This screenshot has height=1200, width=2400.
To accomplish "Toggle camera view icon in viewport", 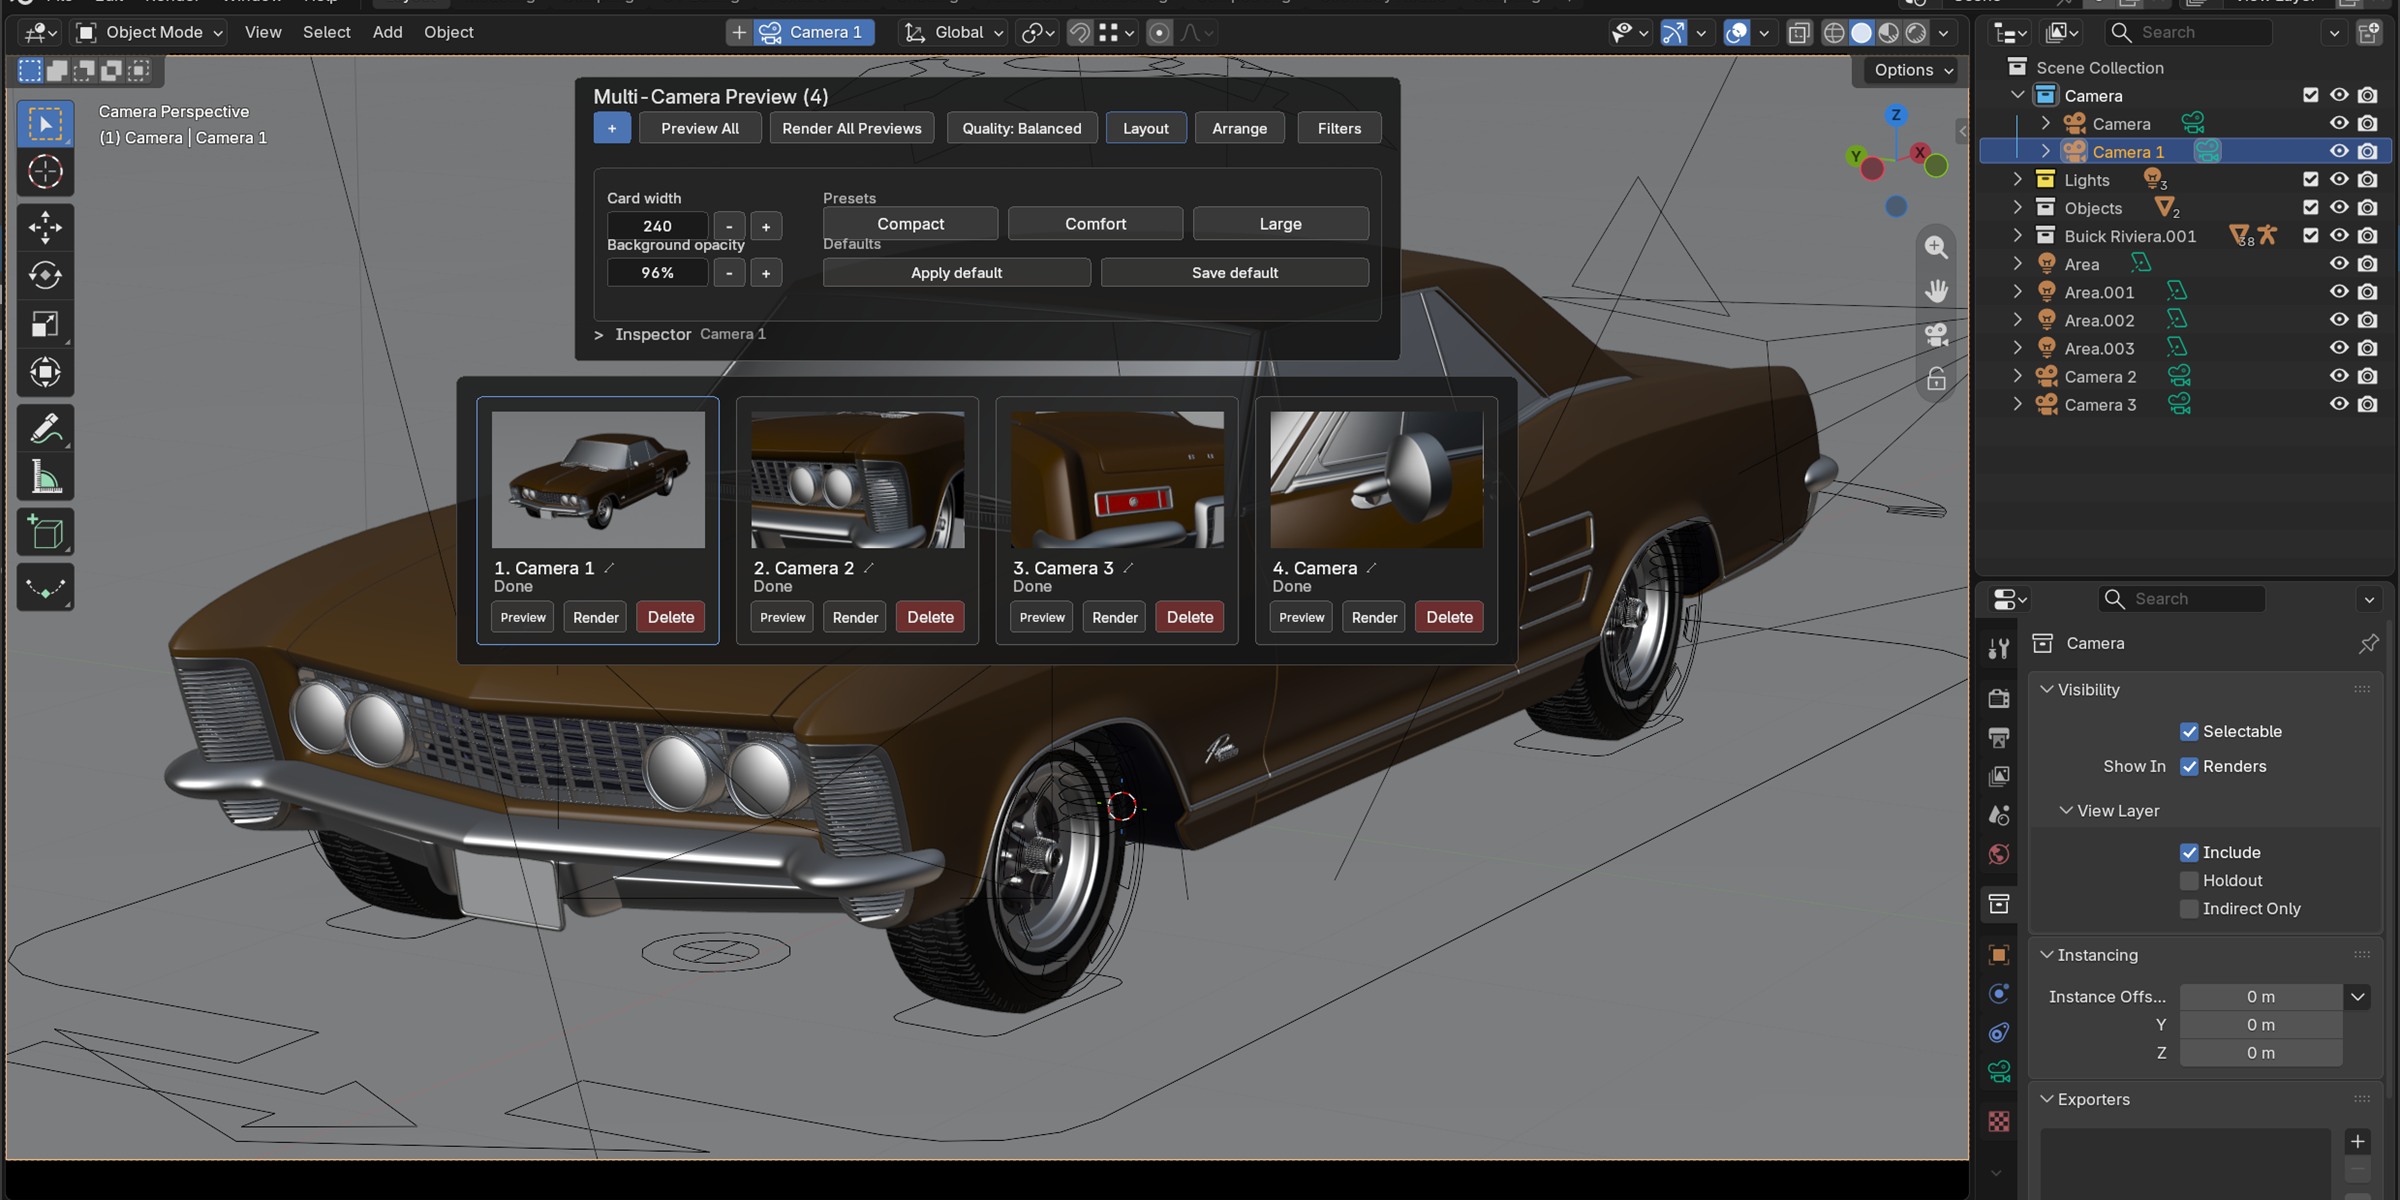I will [x=1937, y=335].
